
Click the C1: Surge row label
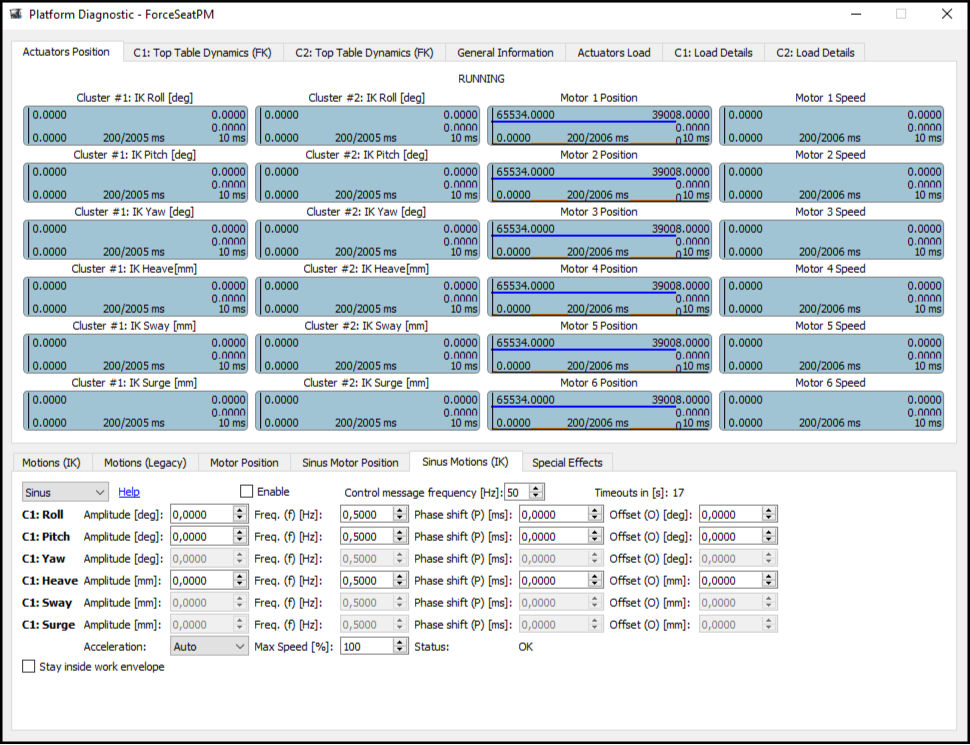coord(48,624)
